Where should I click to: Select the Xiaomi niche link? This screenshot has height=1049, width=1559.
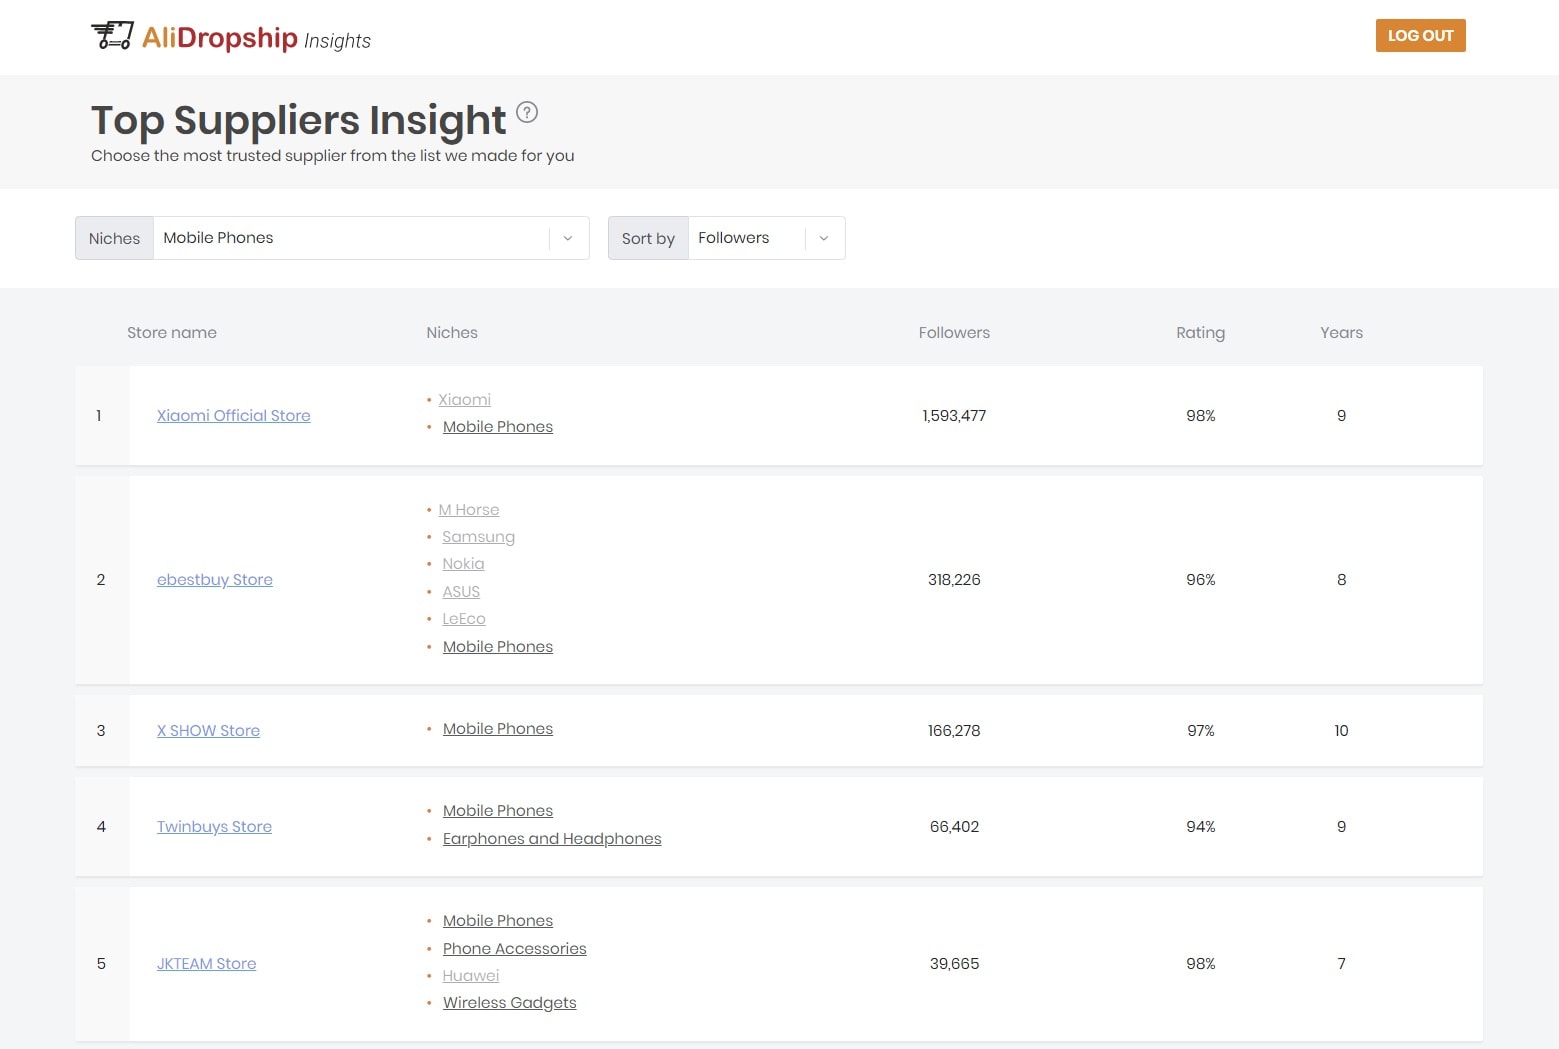[464, 400]
